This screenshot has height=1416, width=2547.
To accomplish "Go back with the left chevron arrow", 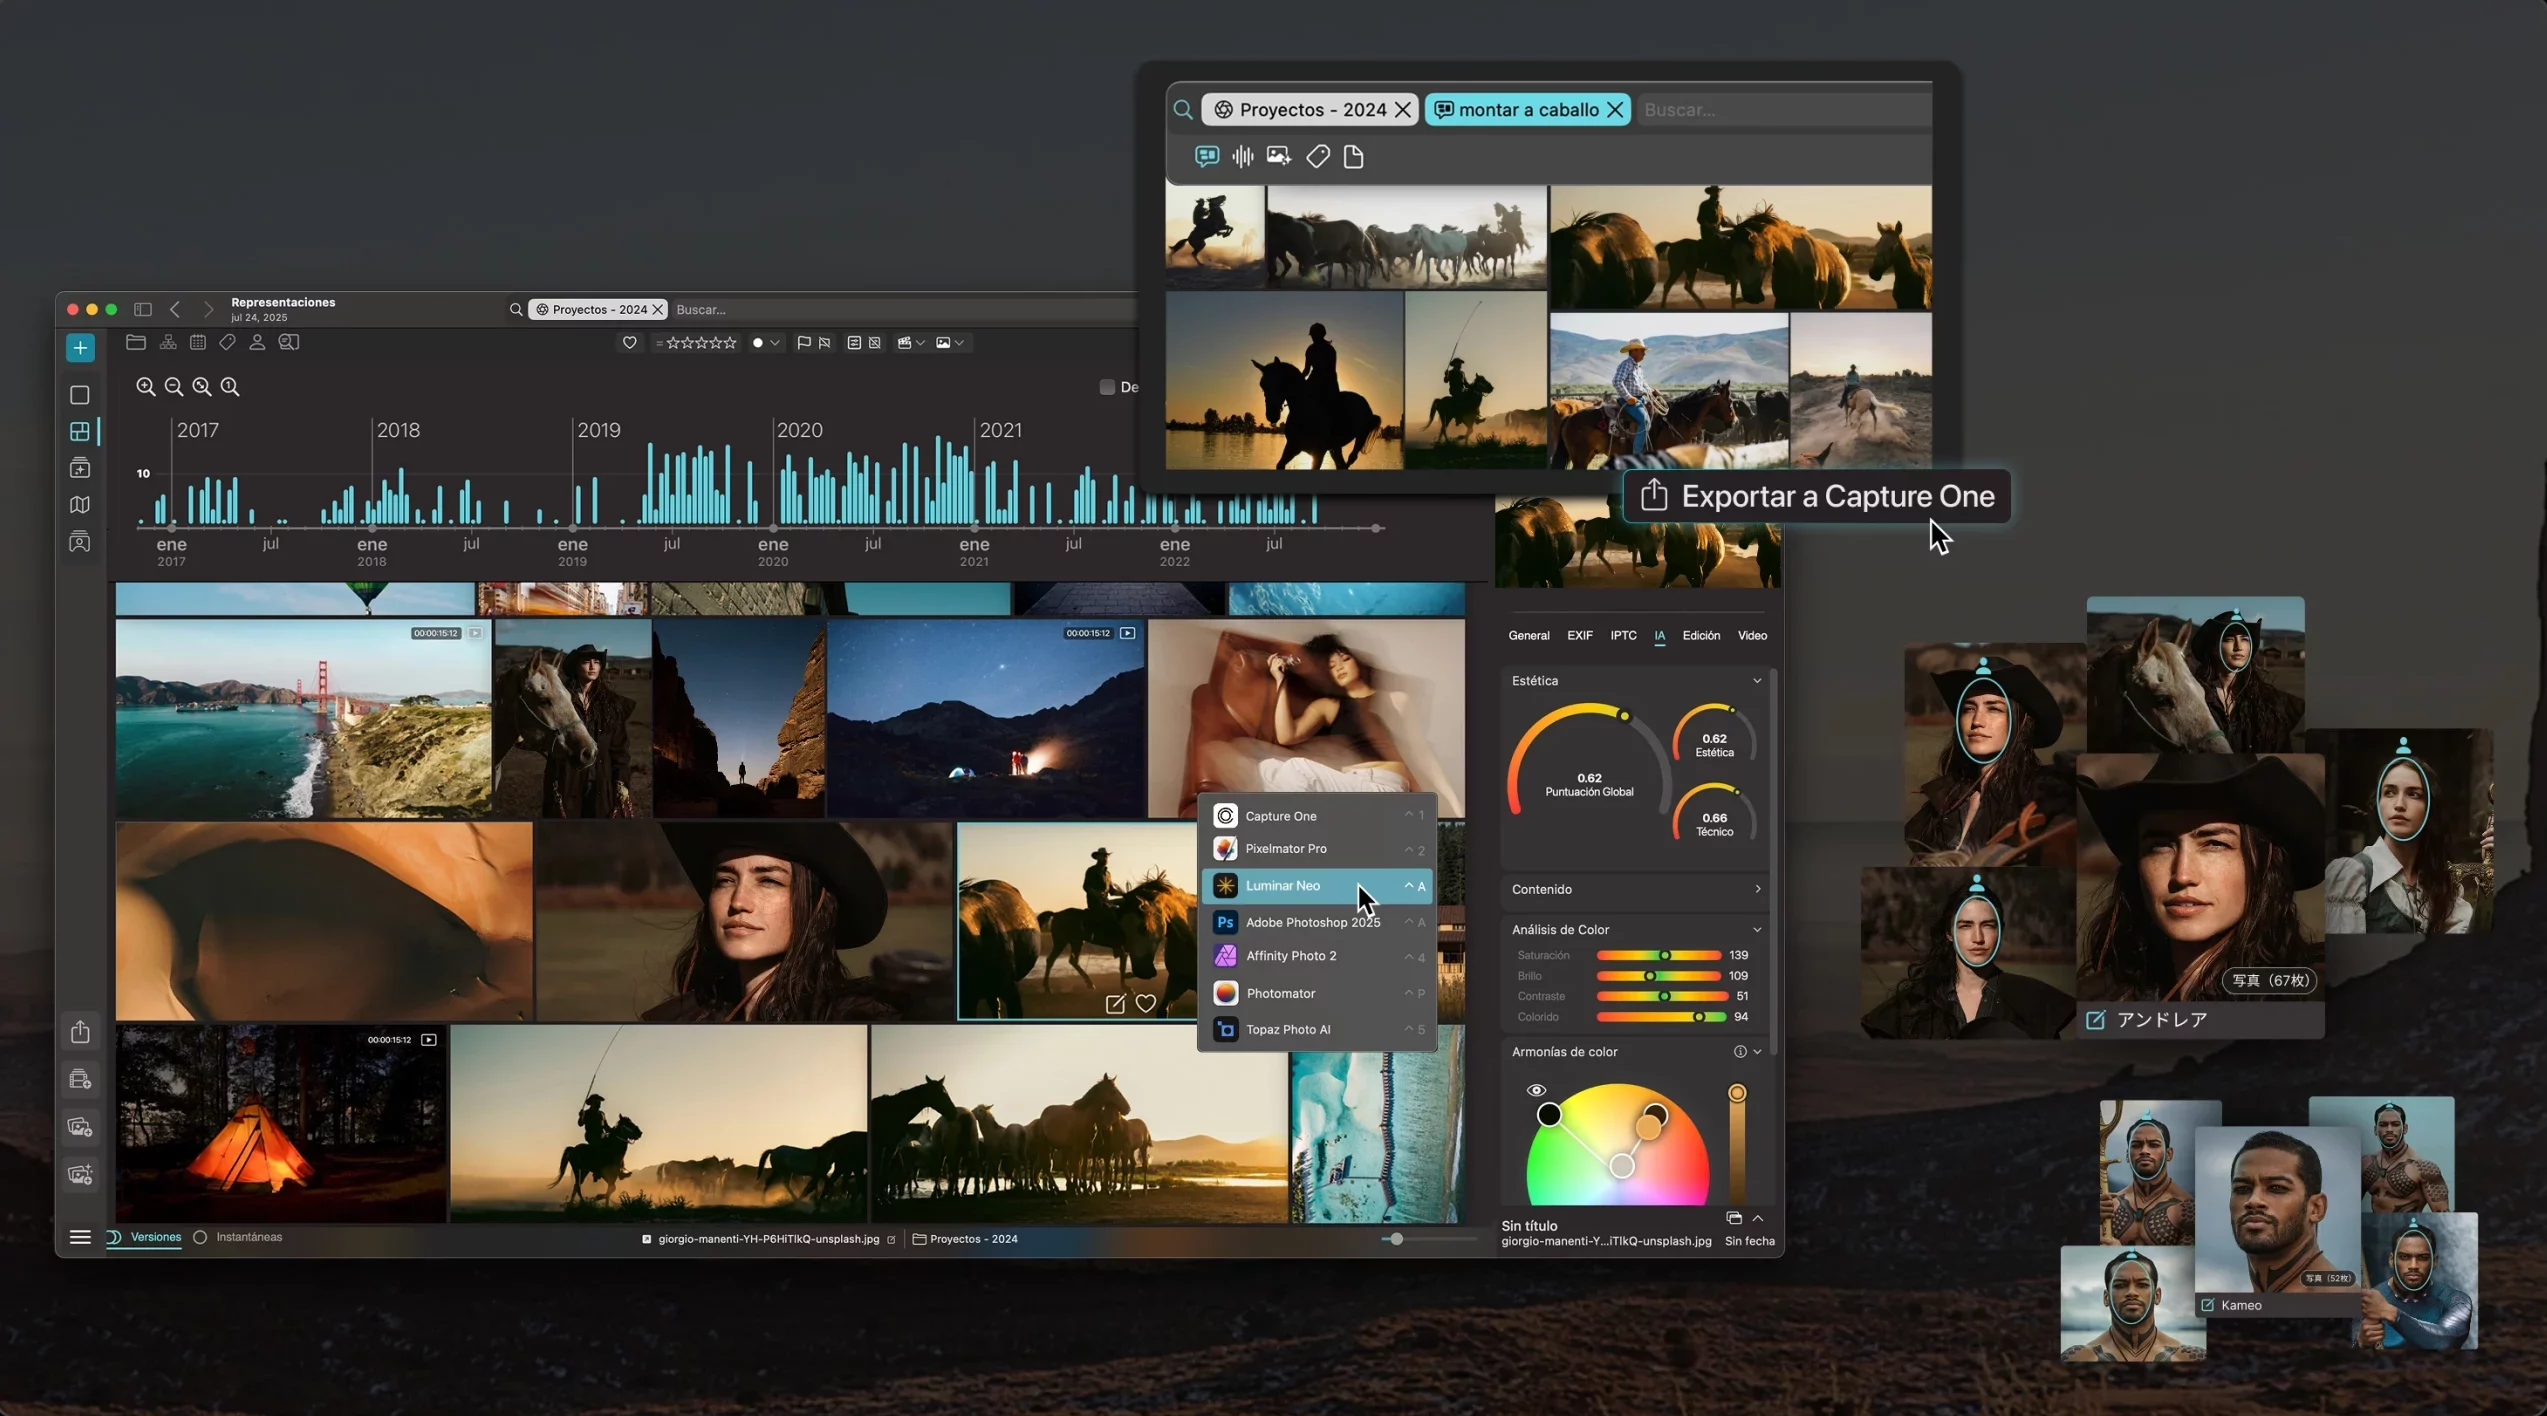I will pyautogui.click(x=175, y=309).
